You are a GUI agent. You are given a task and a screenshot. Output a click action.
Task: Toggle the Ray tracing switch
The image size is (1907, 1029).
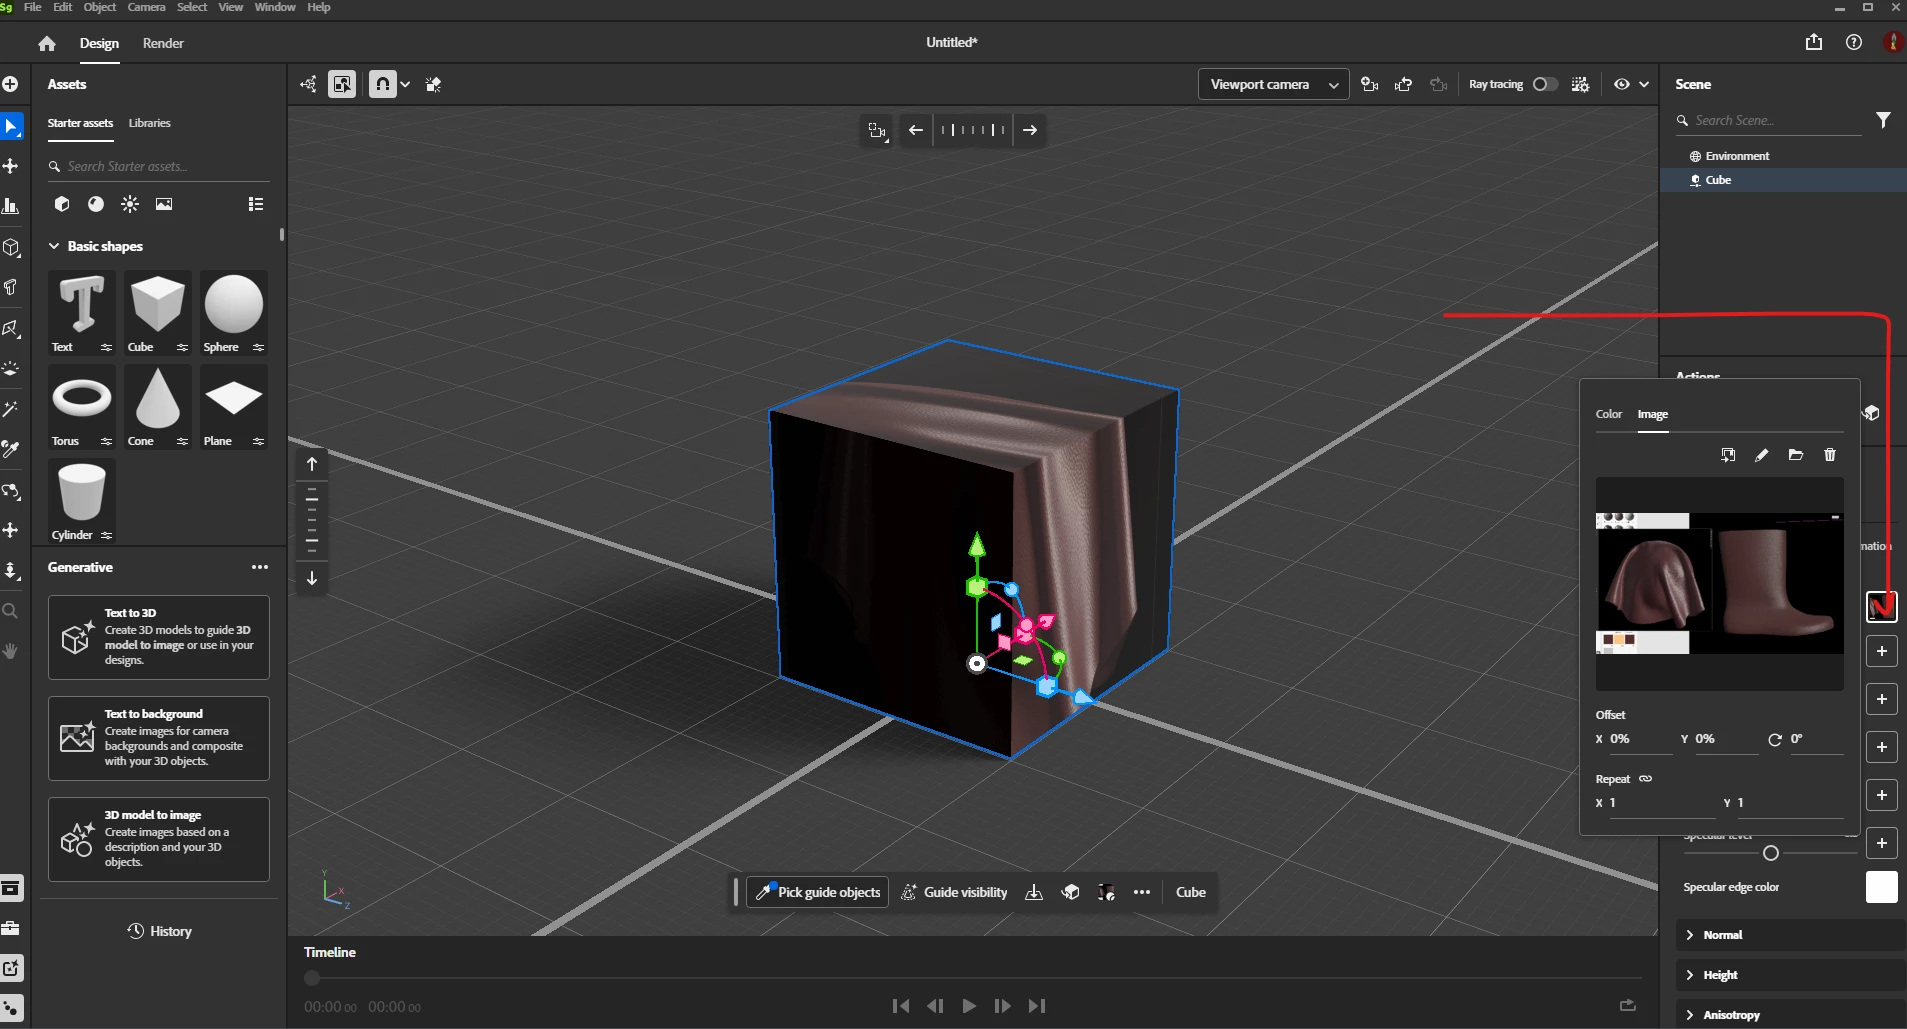click(x=1545, y=84)
